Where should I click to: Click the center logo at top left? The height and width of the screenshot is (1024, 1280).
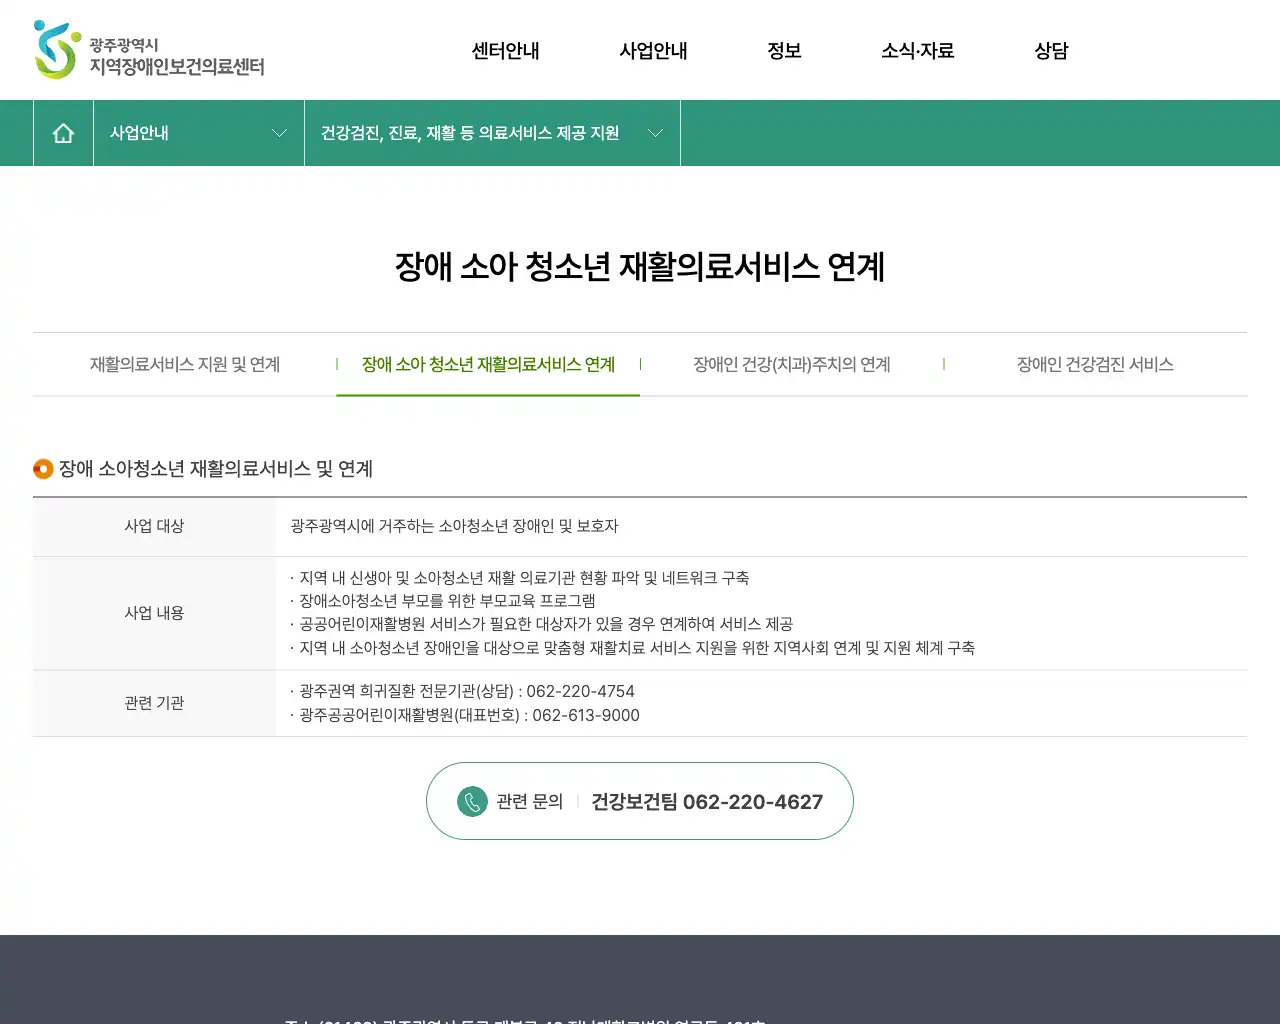click(x=149, y=50)
